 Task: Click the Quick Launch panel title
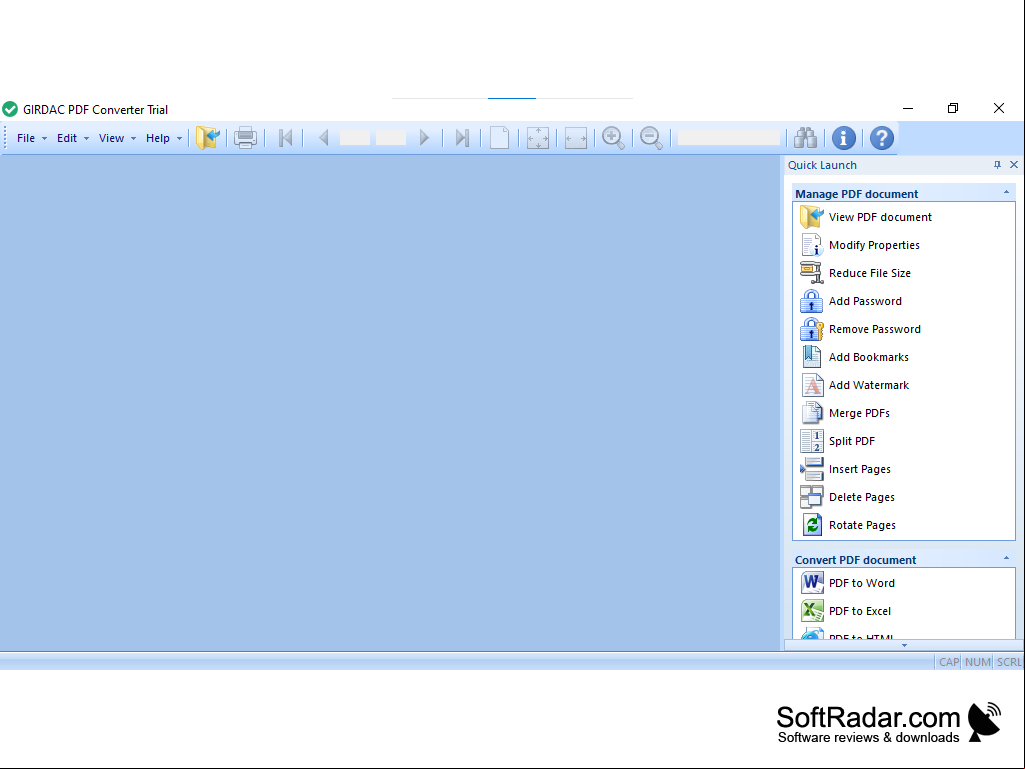pyautogui.click(x=822, y=165)
